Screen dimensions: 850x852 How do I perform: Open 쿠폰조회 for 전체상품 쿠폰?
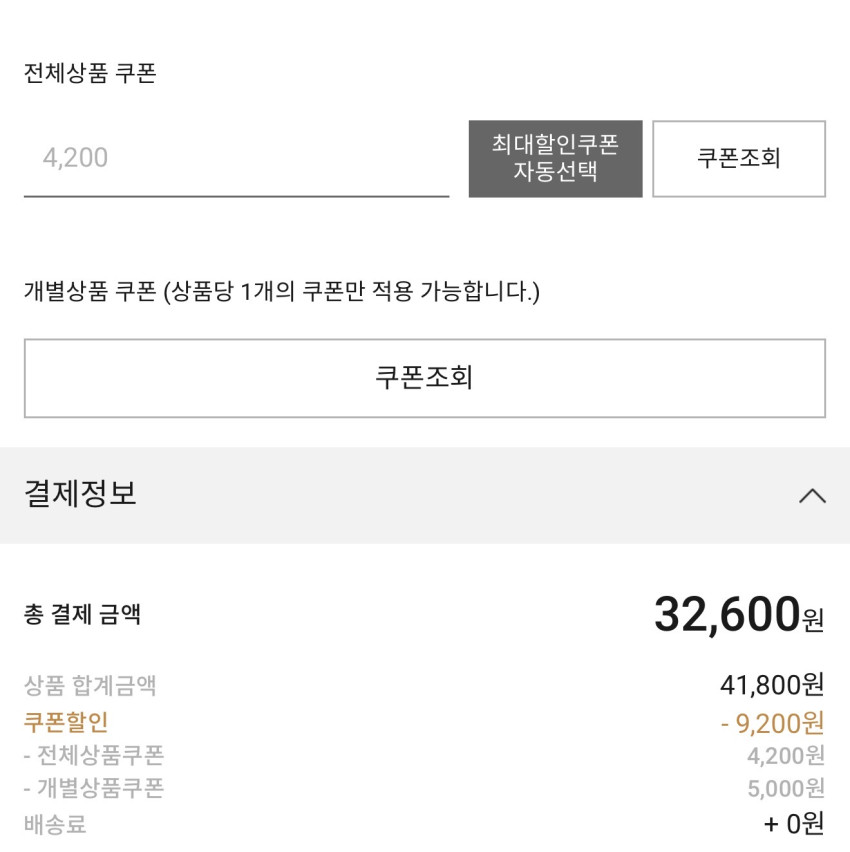[x=739, y=158]
